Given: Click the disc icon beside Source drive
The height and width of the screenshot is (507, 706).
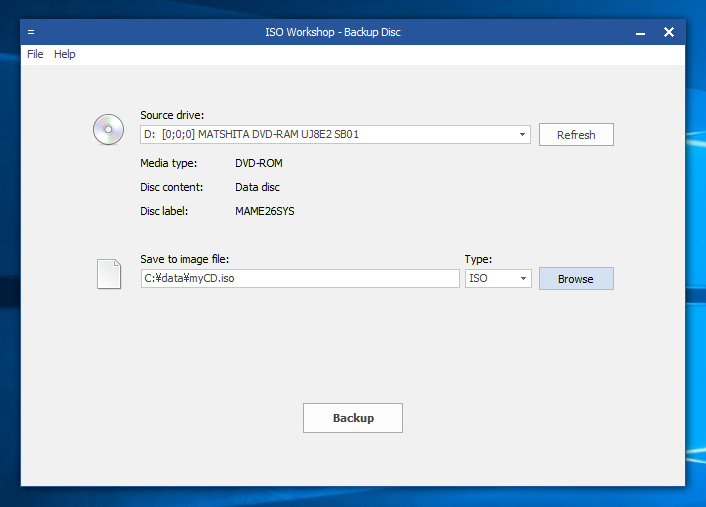Looking at the screenshot, I should tap(109, 130).
